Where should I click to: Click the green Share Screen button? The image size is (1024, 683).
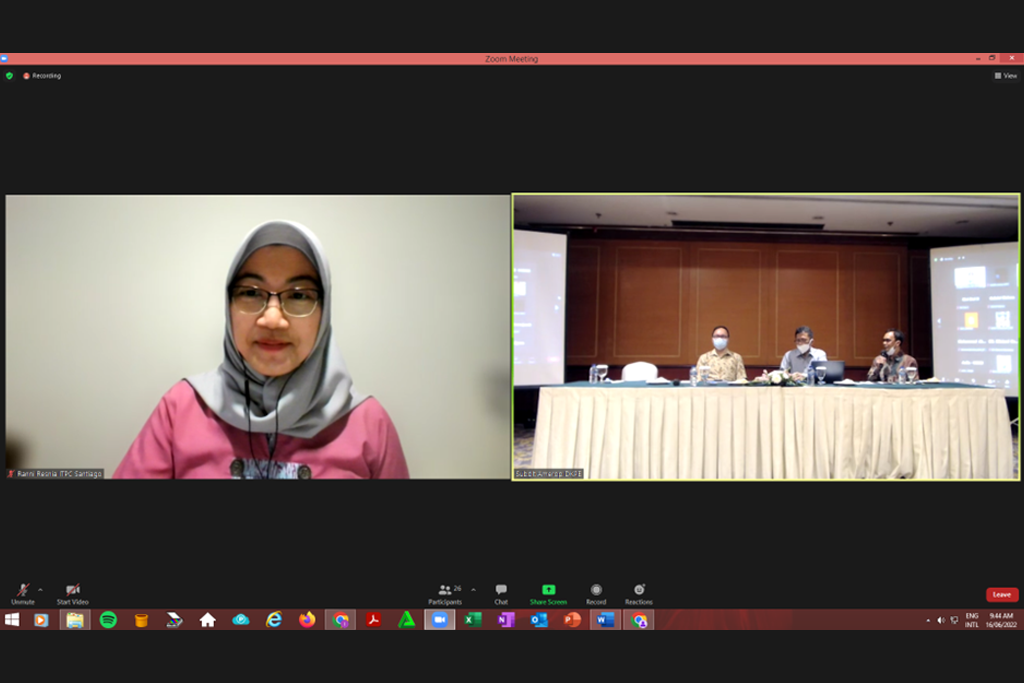pos(548,593)
